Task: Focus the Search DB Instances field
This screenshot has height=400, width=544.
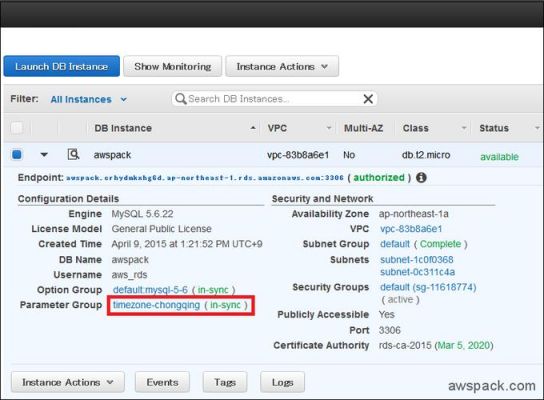Action: coord(274,99)
